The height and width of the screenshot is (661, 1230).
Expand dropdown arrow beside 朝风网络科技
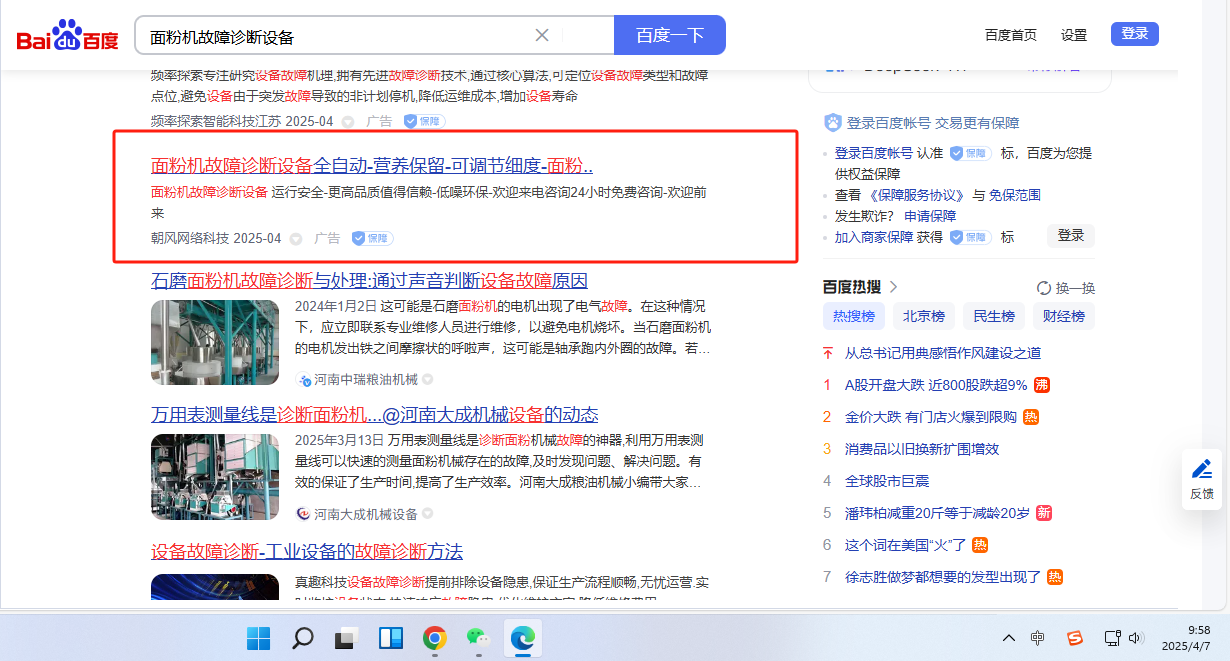click(296, 239)
